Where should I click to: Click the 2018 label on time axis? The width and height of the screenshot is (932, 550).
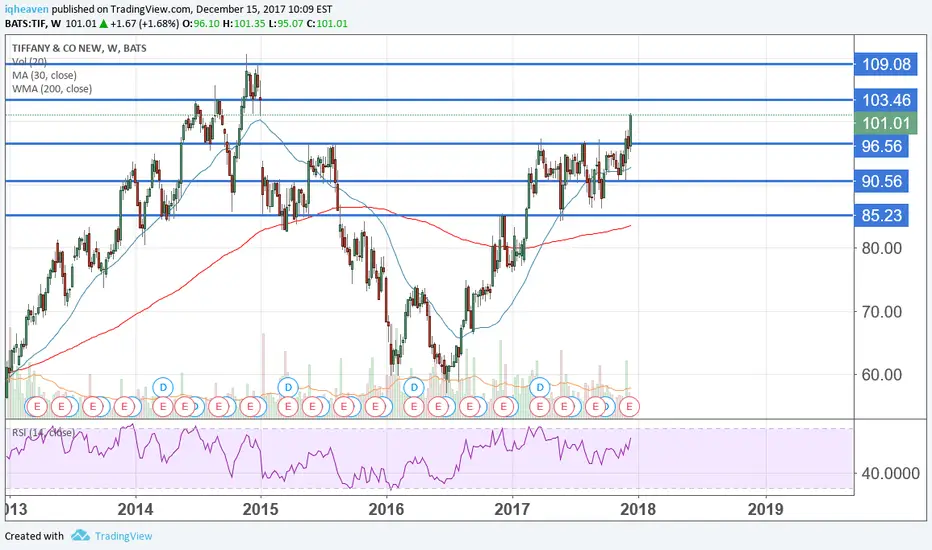[638, 509]
